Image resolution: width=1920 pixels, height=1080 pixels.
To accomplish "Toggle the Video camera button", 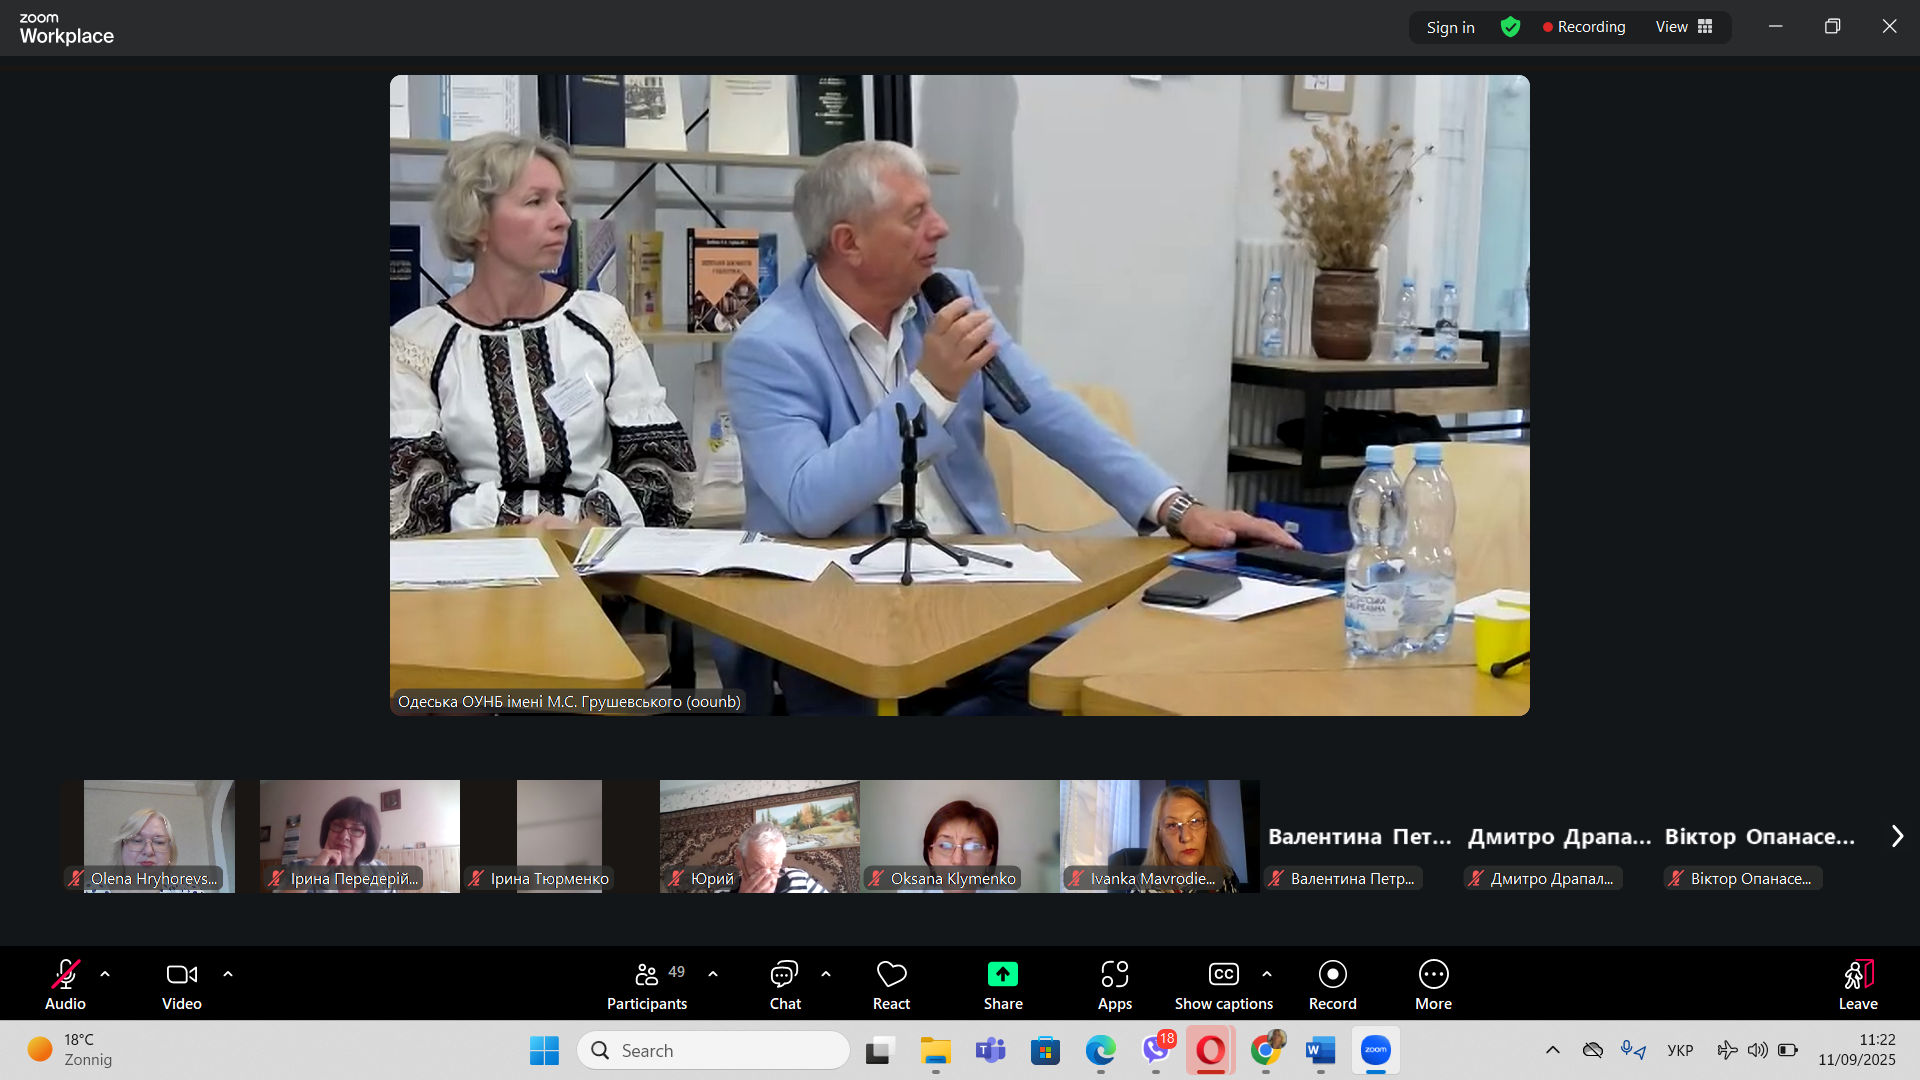I will (x=181, y=974).
